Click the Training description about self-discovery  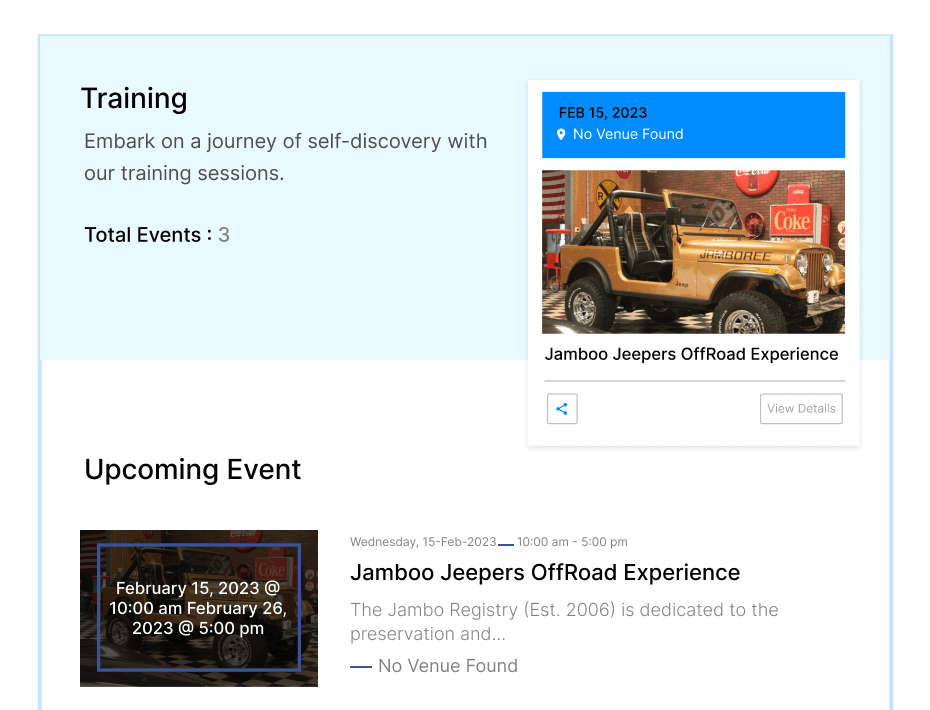pos(285,157)
